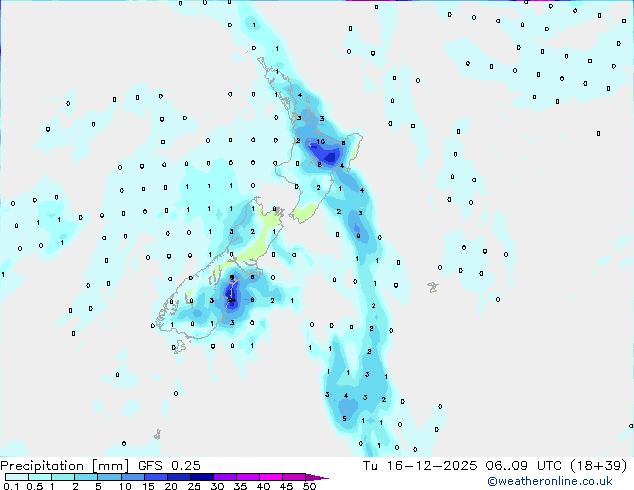Screen dimensions: 634x490
Task: Click the purple arrow above legend 50
Action: coord(315,477)
